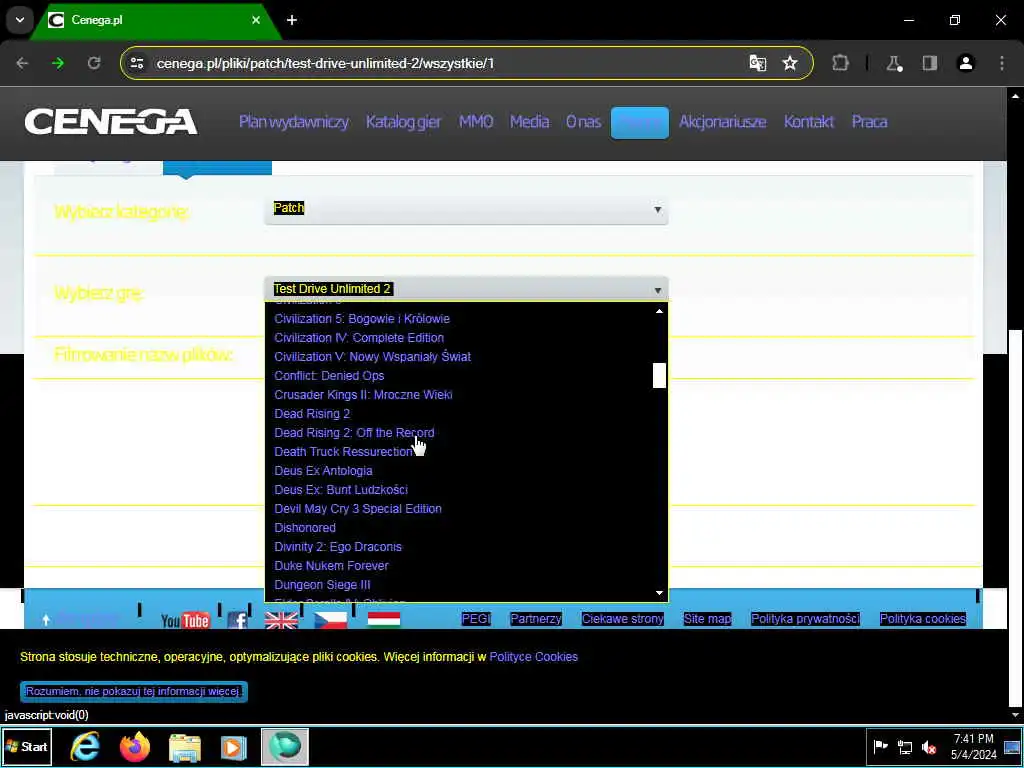Viewport: 1024px width, 768px height.
Task: Collapse the Test Drive Unlimited 2 dropdown
Action: pyautogui.click(x=466, y=289)
